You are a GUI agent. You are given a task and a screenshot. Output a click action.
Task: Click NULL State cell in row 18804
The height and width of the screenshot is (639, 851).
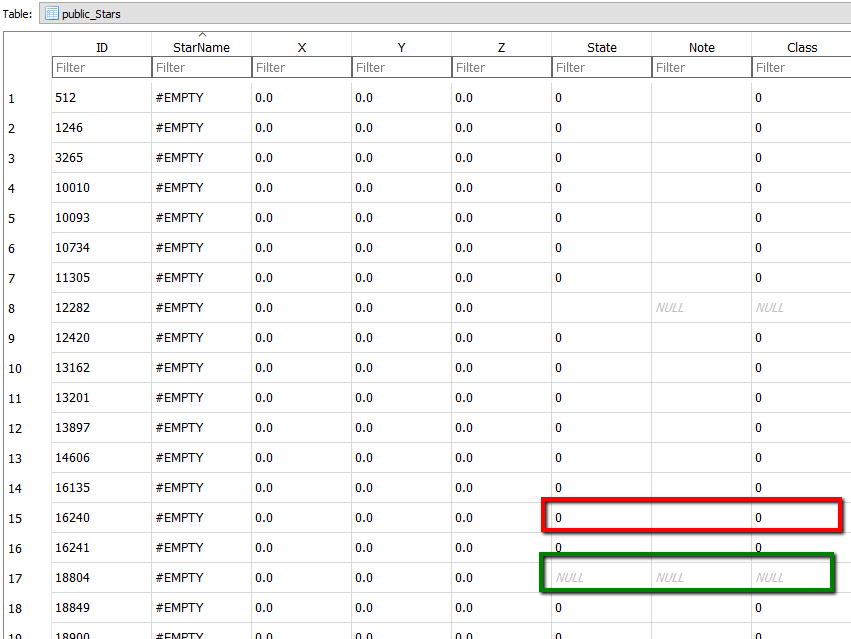coord(601,578)
